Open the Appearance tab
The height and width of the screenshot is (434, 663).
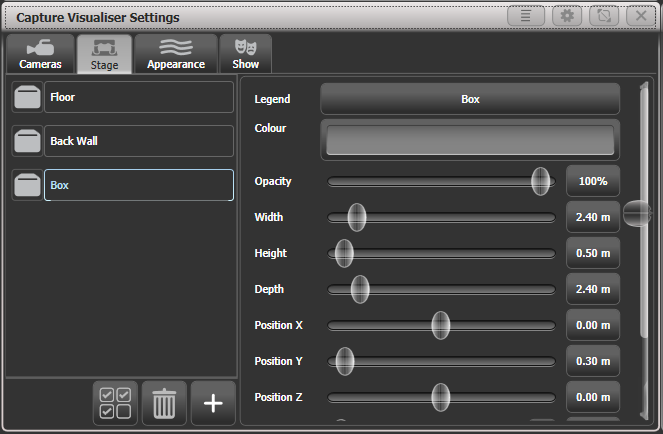pos(176,54)
